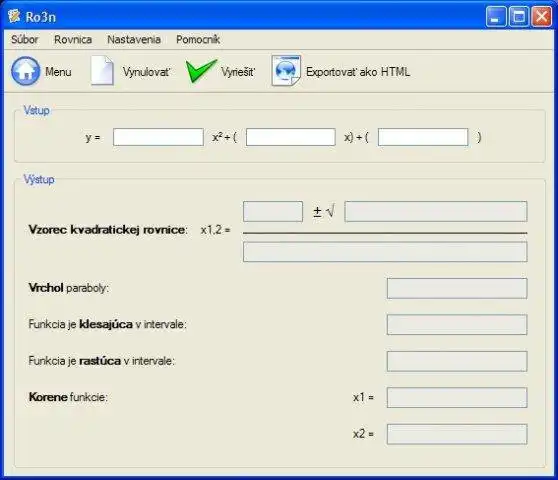Open the Rovnica menu

(x=73, y=39)
